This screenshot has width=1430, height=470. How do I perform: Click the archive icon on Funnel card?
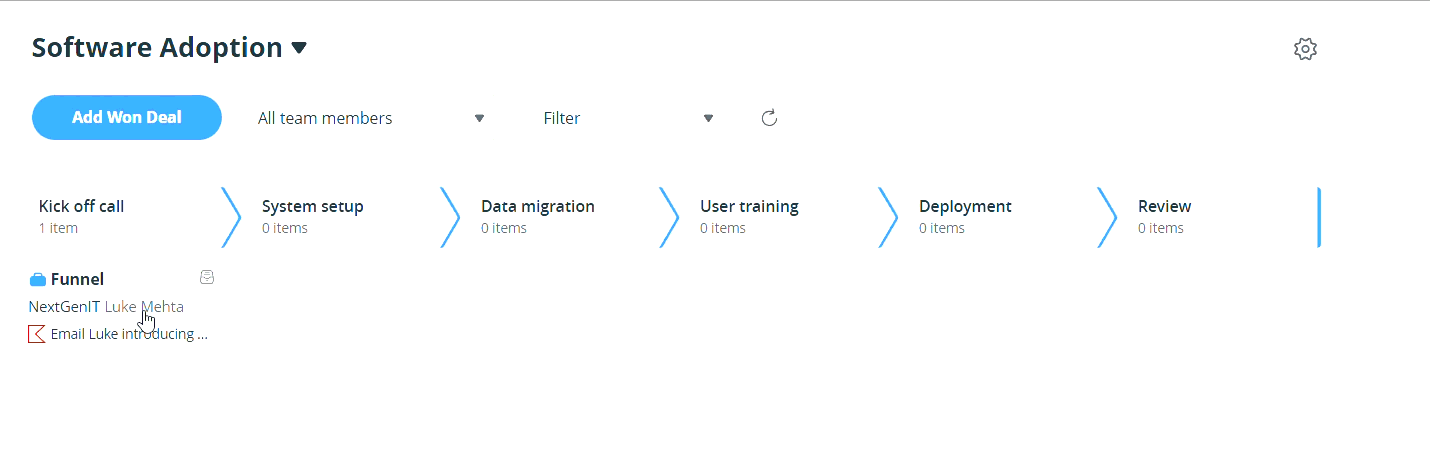[207, 277]
